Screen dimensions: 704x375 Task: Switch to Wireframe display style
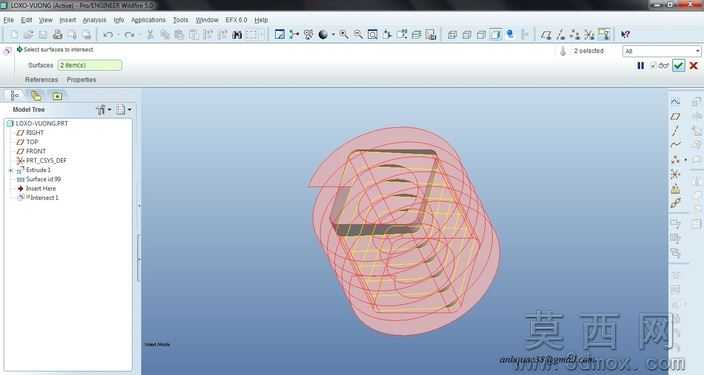tap(452, 35)
